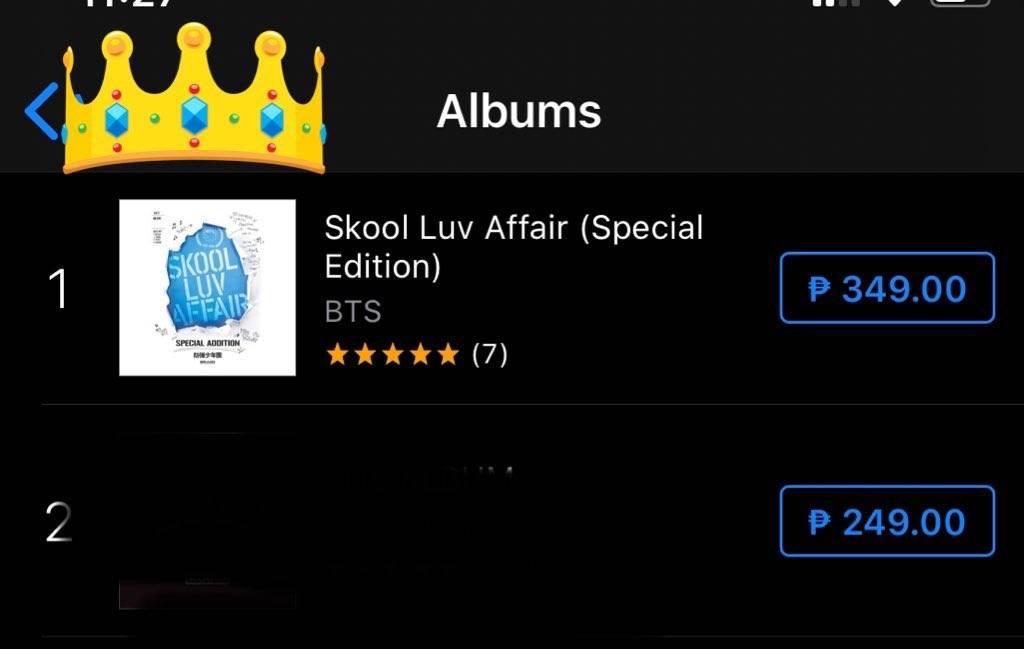Open the Skool Luv Affair album cover
The image size is (1024, 649).
(x=207, y=288)
